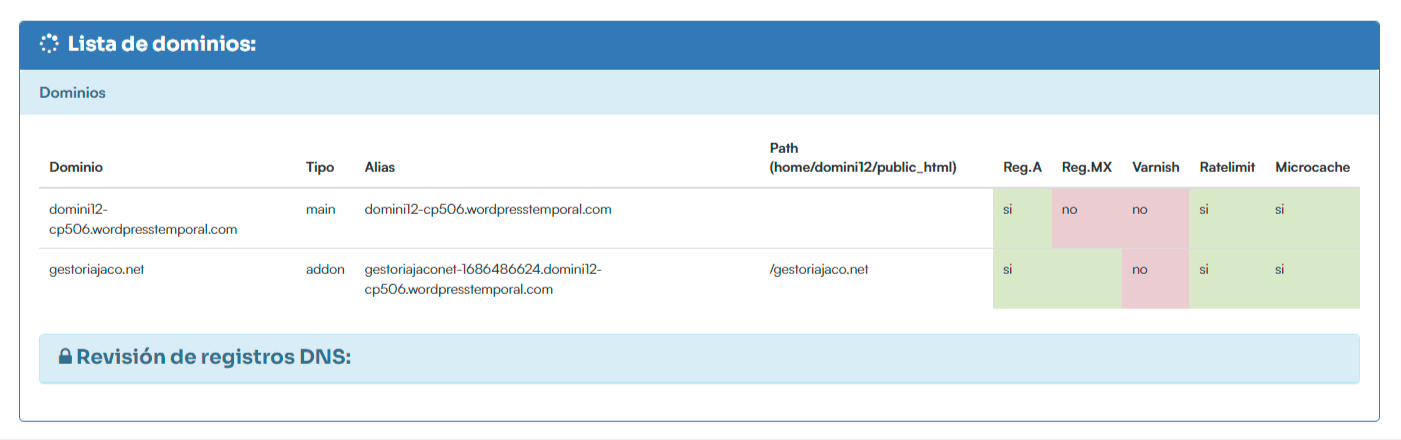Screen dimensions: 1401x440
Task: Click alias gestoriajaconet-1686486624 cell
Action: point(483,279)
